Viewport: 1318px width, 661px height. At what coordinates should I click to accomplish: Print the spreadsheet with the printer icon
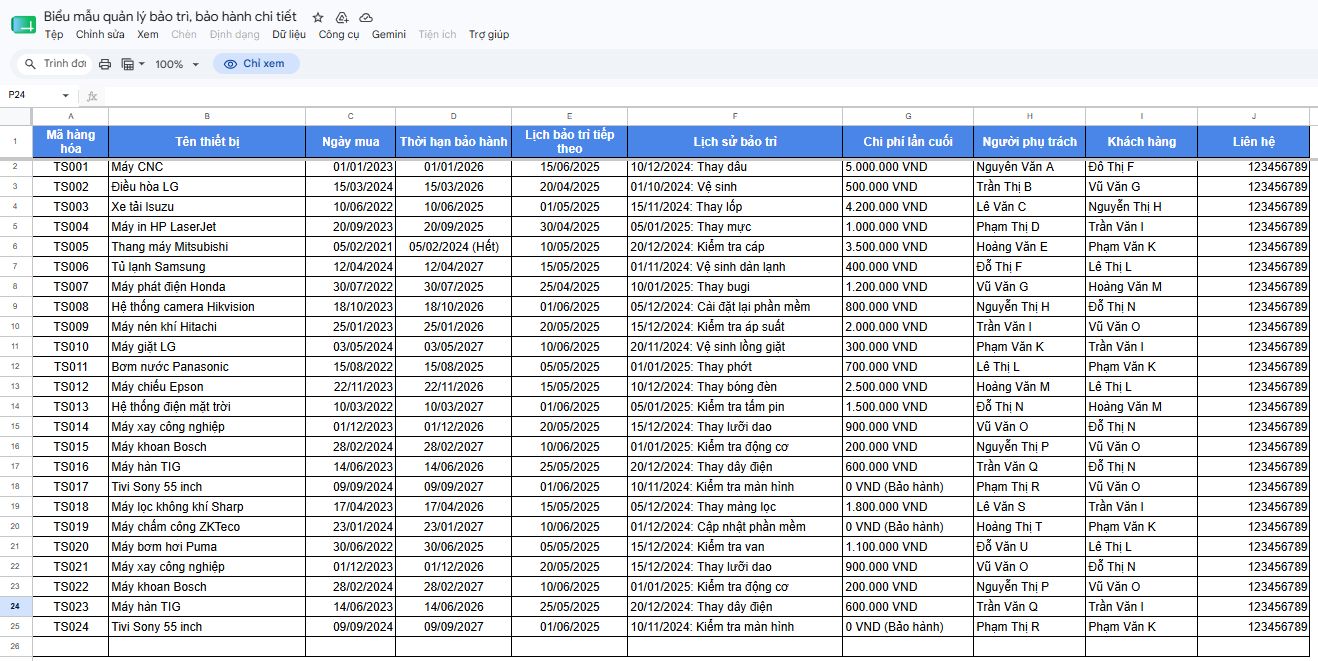pyautogui.click(x=105, y=64)
